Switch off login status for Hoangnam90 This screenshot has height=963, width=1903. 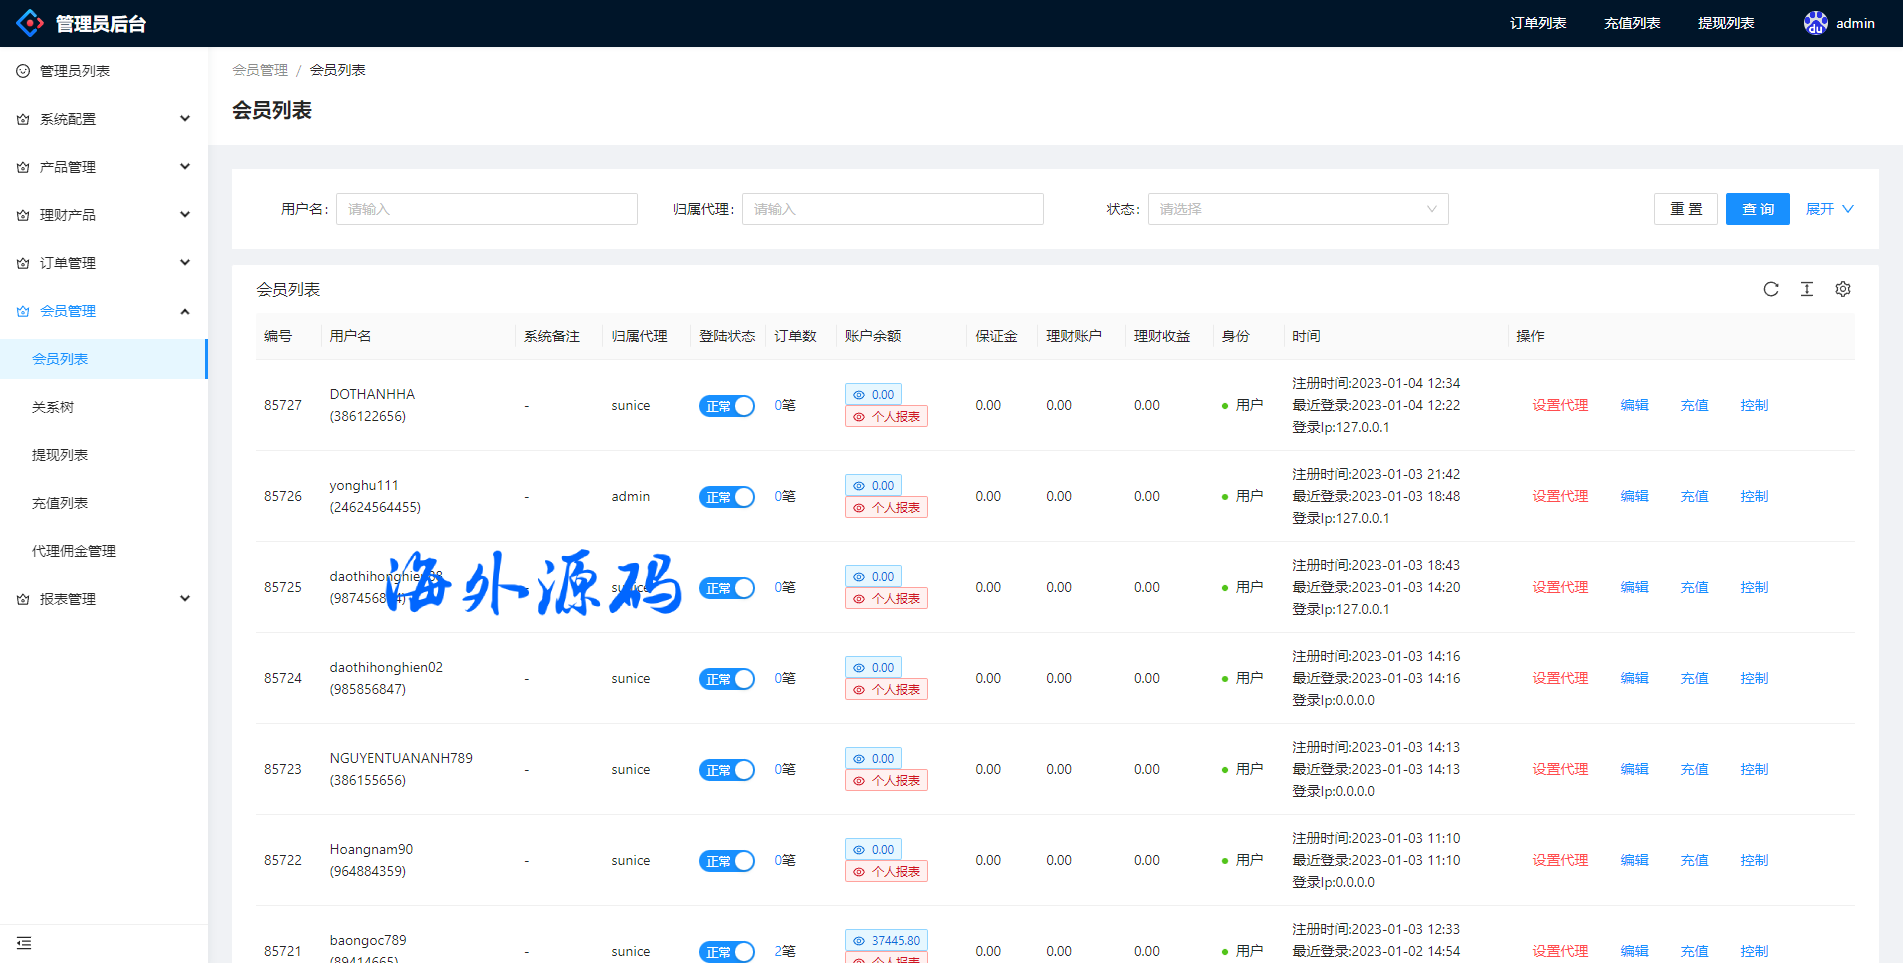click(x=726, y=861)
